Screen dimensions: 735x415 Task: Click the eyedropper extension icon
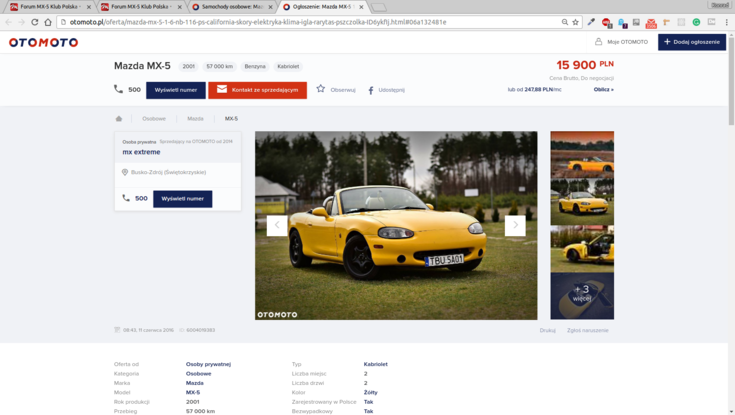[x=592, y=22]
